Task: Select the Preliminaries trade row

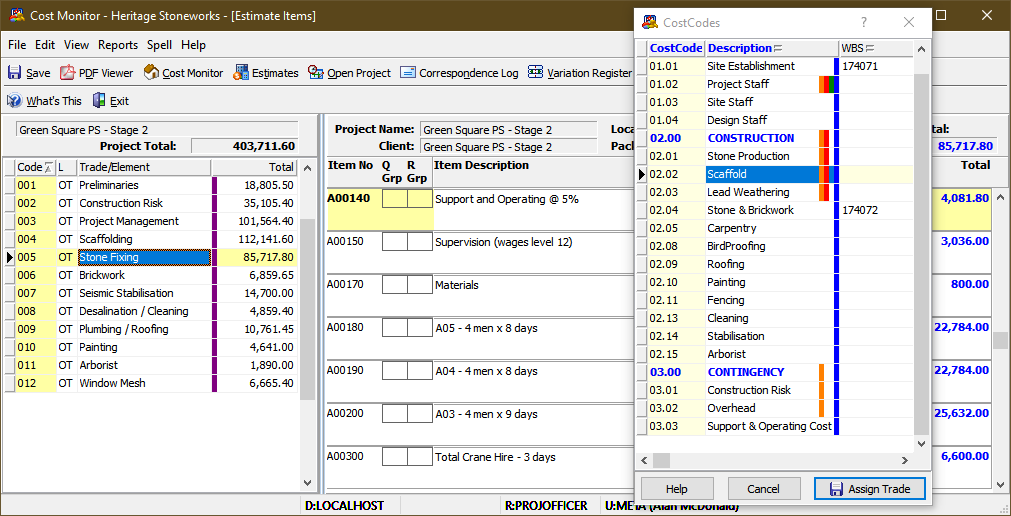Action: click(x=150, y=185)
